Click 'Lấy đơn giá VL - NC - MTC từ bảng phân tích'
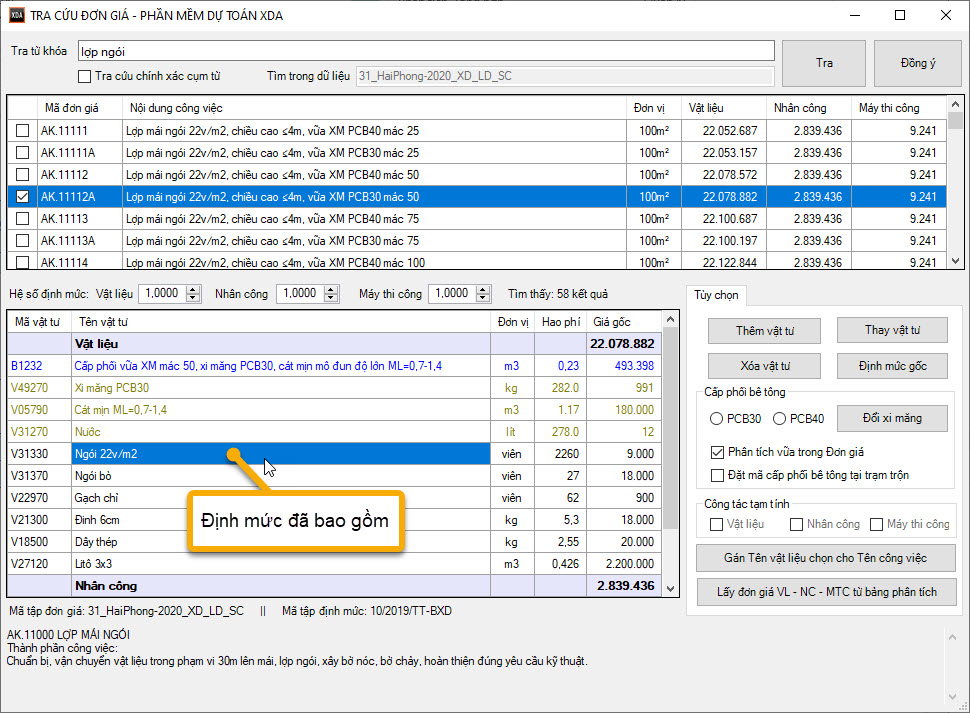Viewport: 970px width, 713px height. click(826, 592)
